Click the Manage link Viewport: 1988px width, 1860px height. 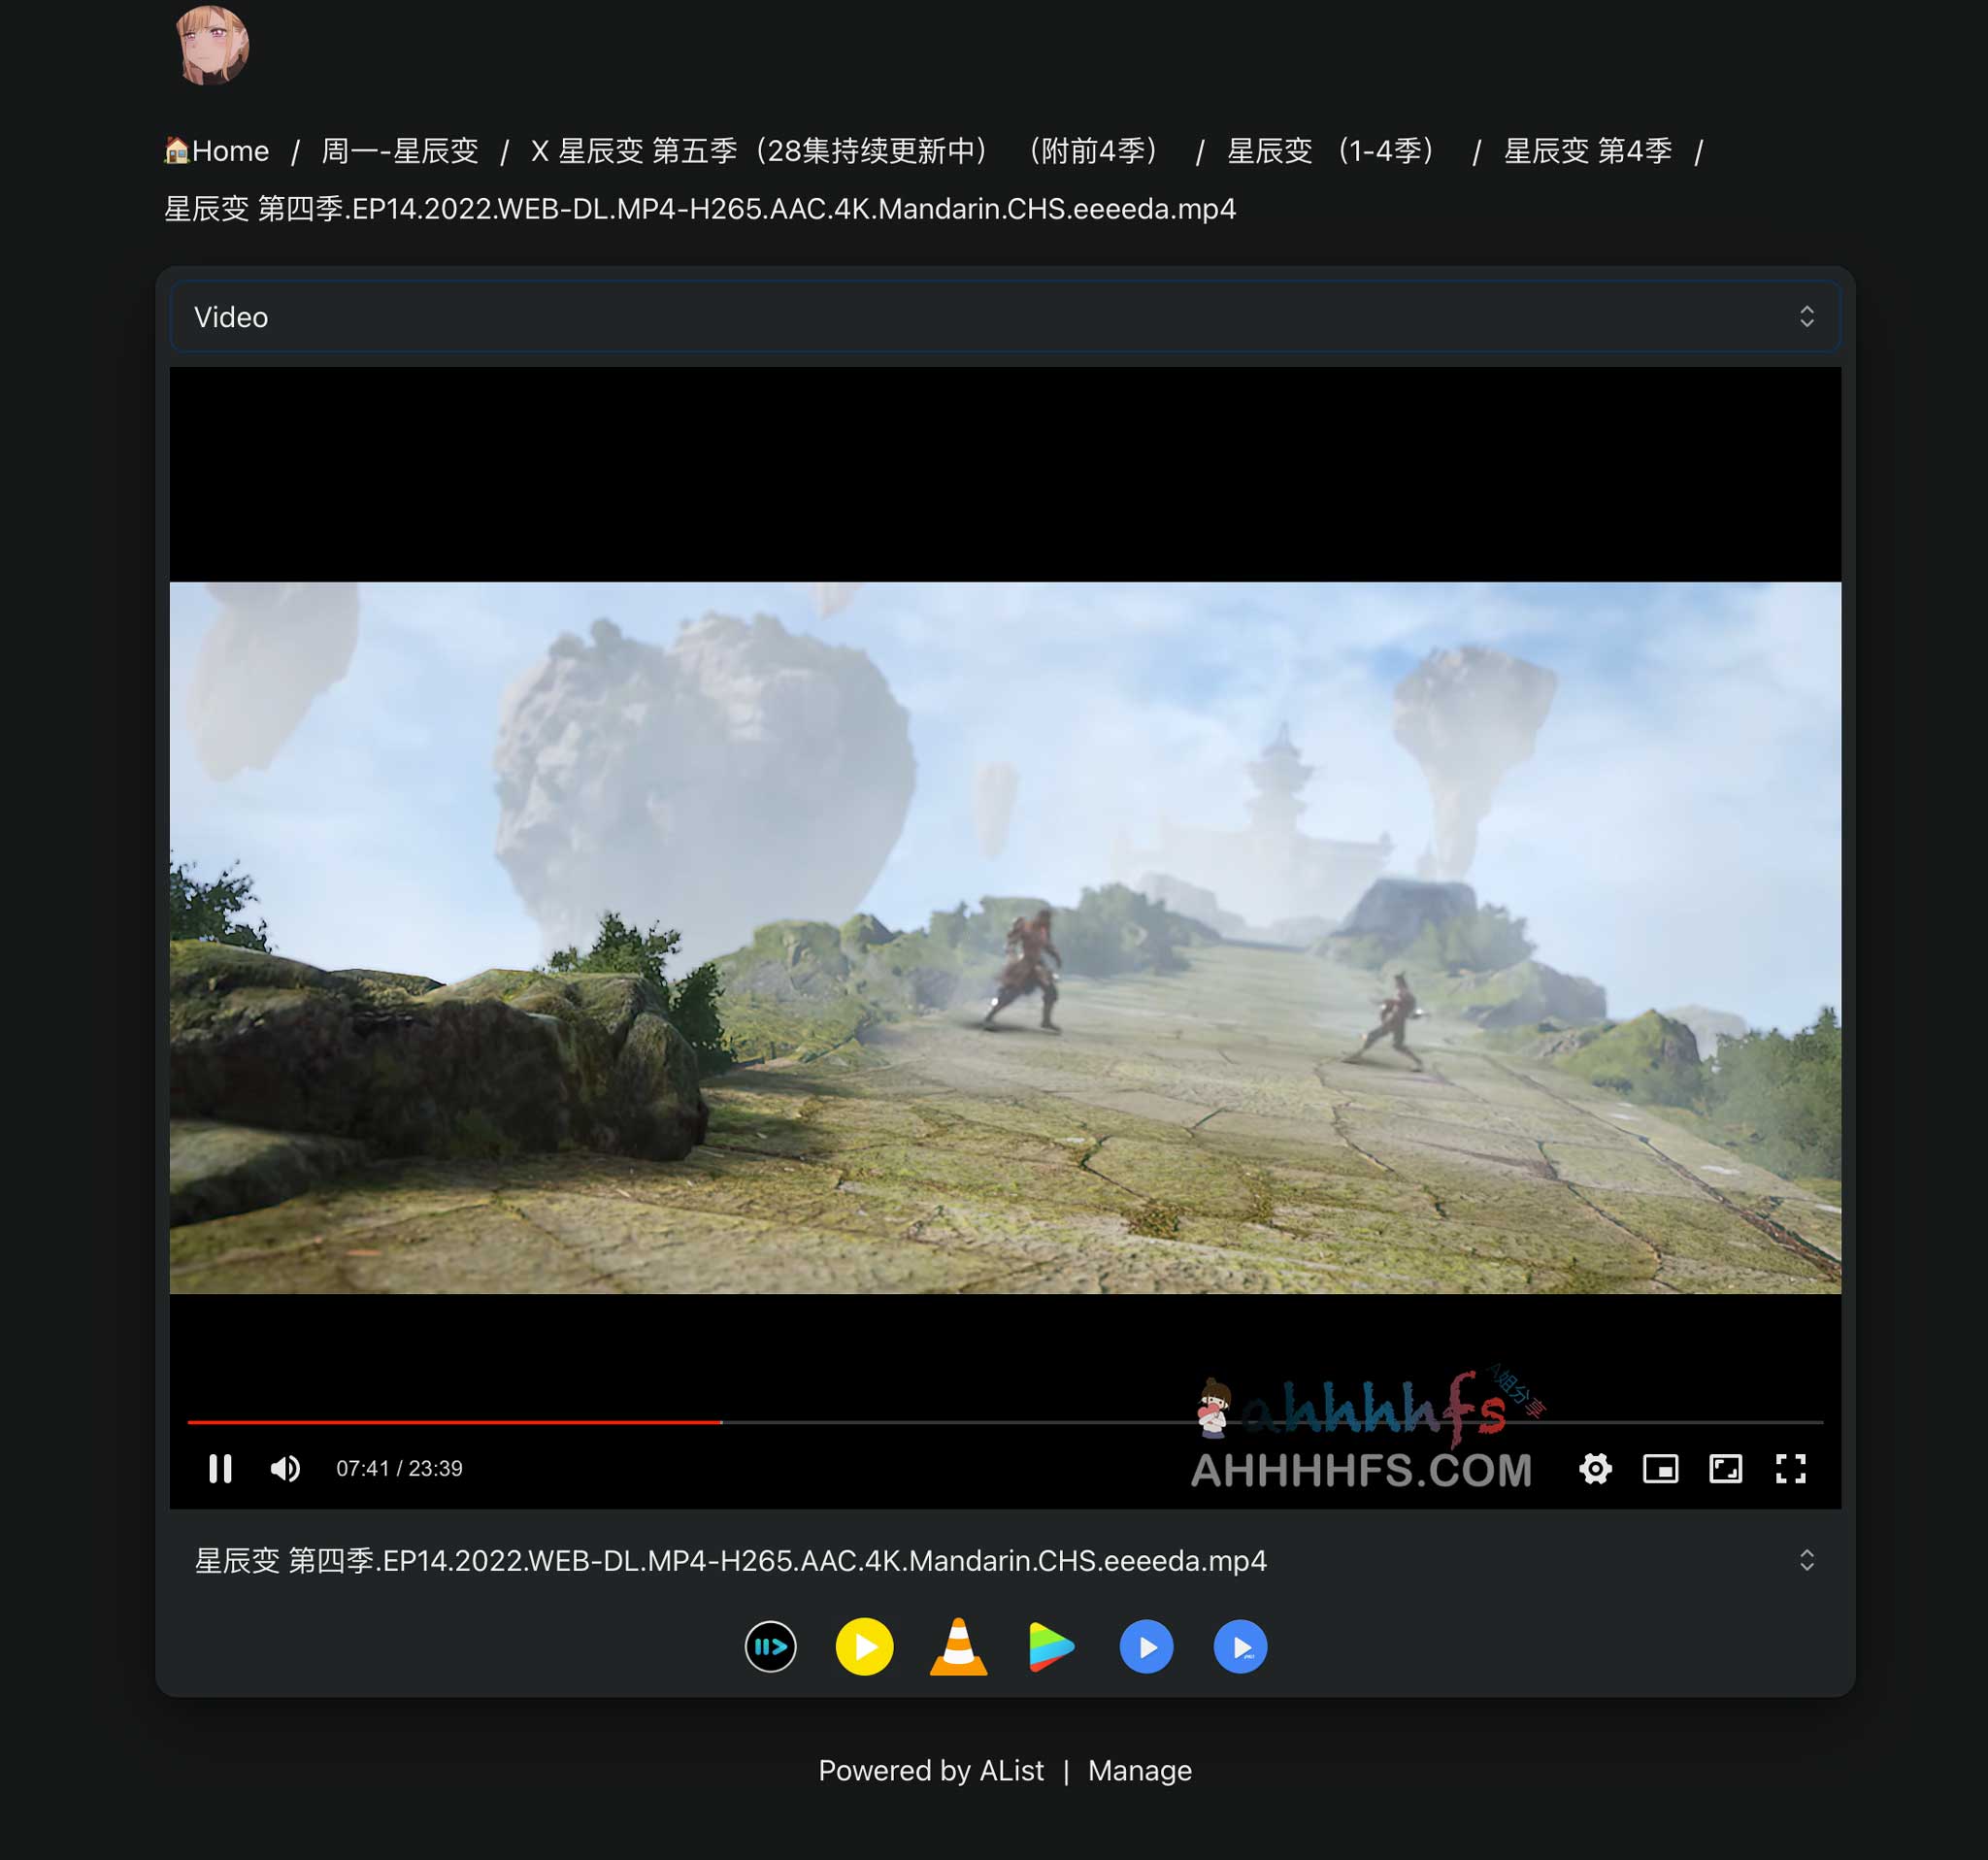[x=1139, y=1770]
